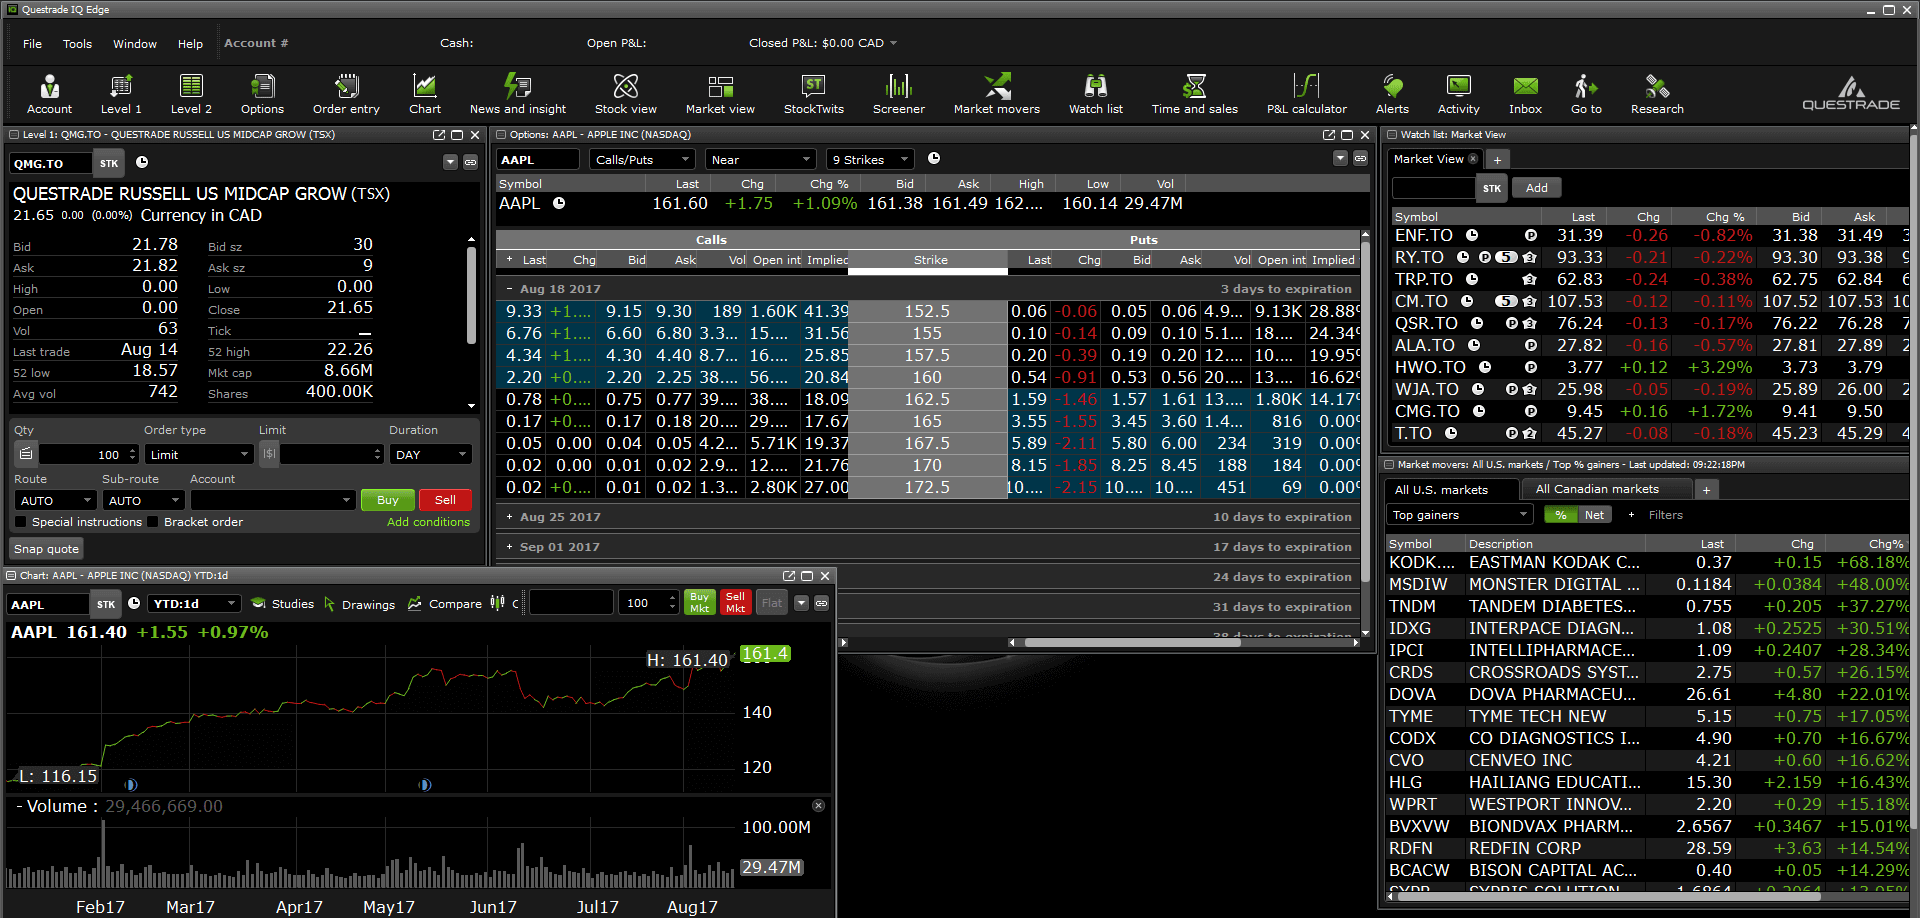
Task: Click the watch list symbol input field
Action: tap(1433, 188)
